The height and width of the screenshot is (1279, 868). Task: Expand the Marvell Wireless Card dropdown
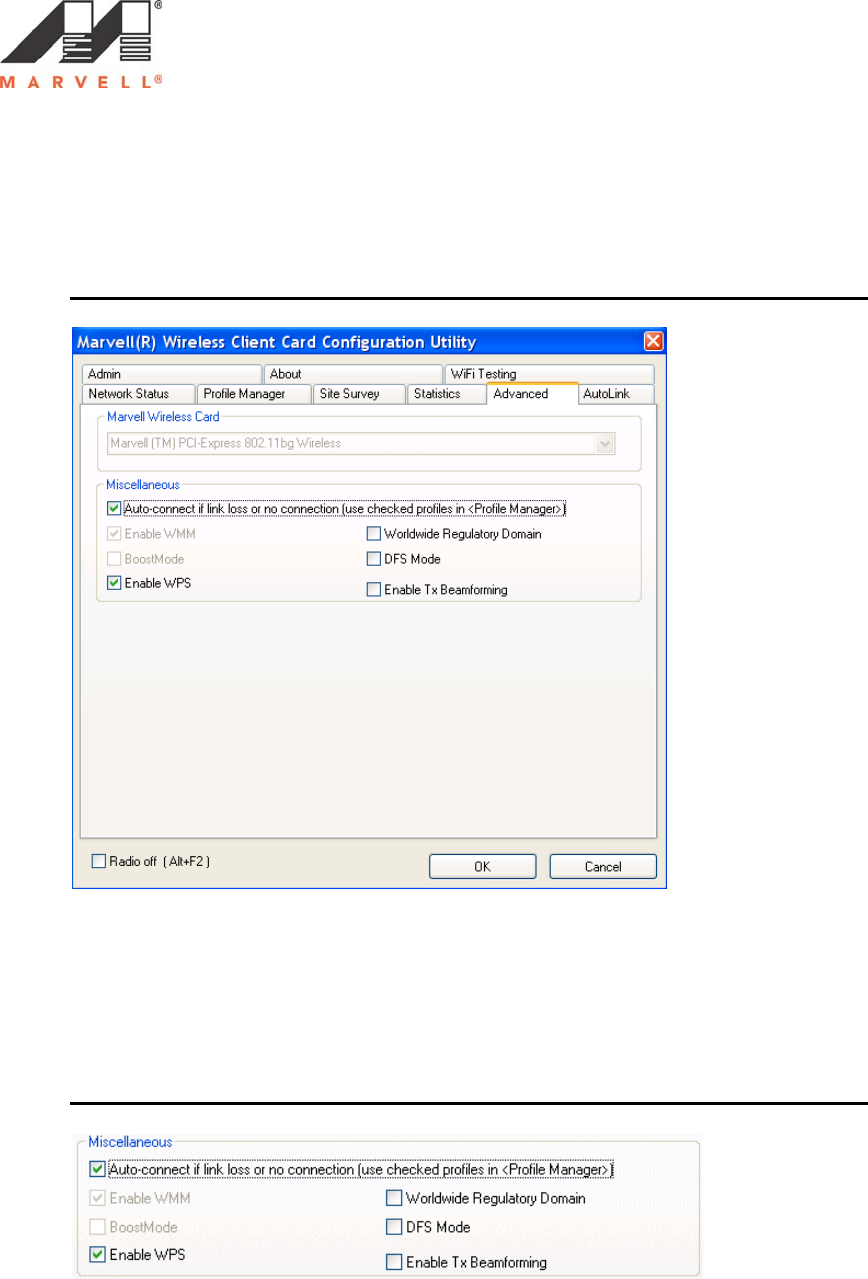(x=605, y=443)
